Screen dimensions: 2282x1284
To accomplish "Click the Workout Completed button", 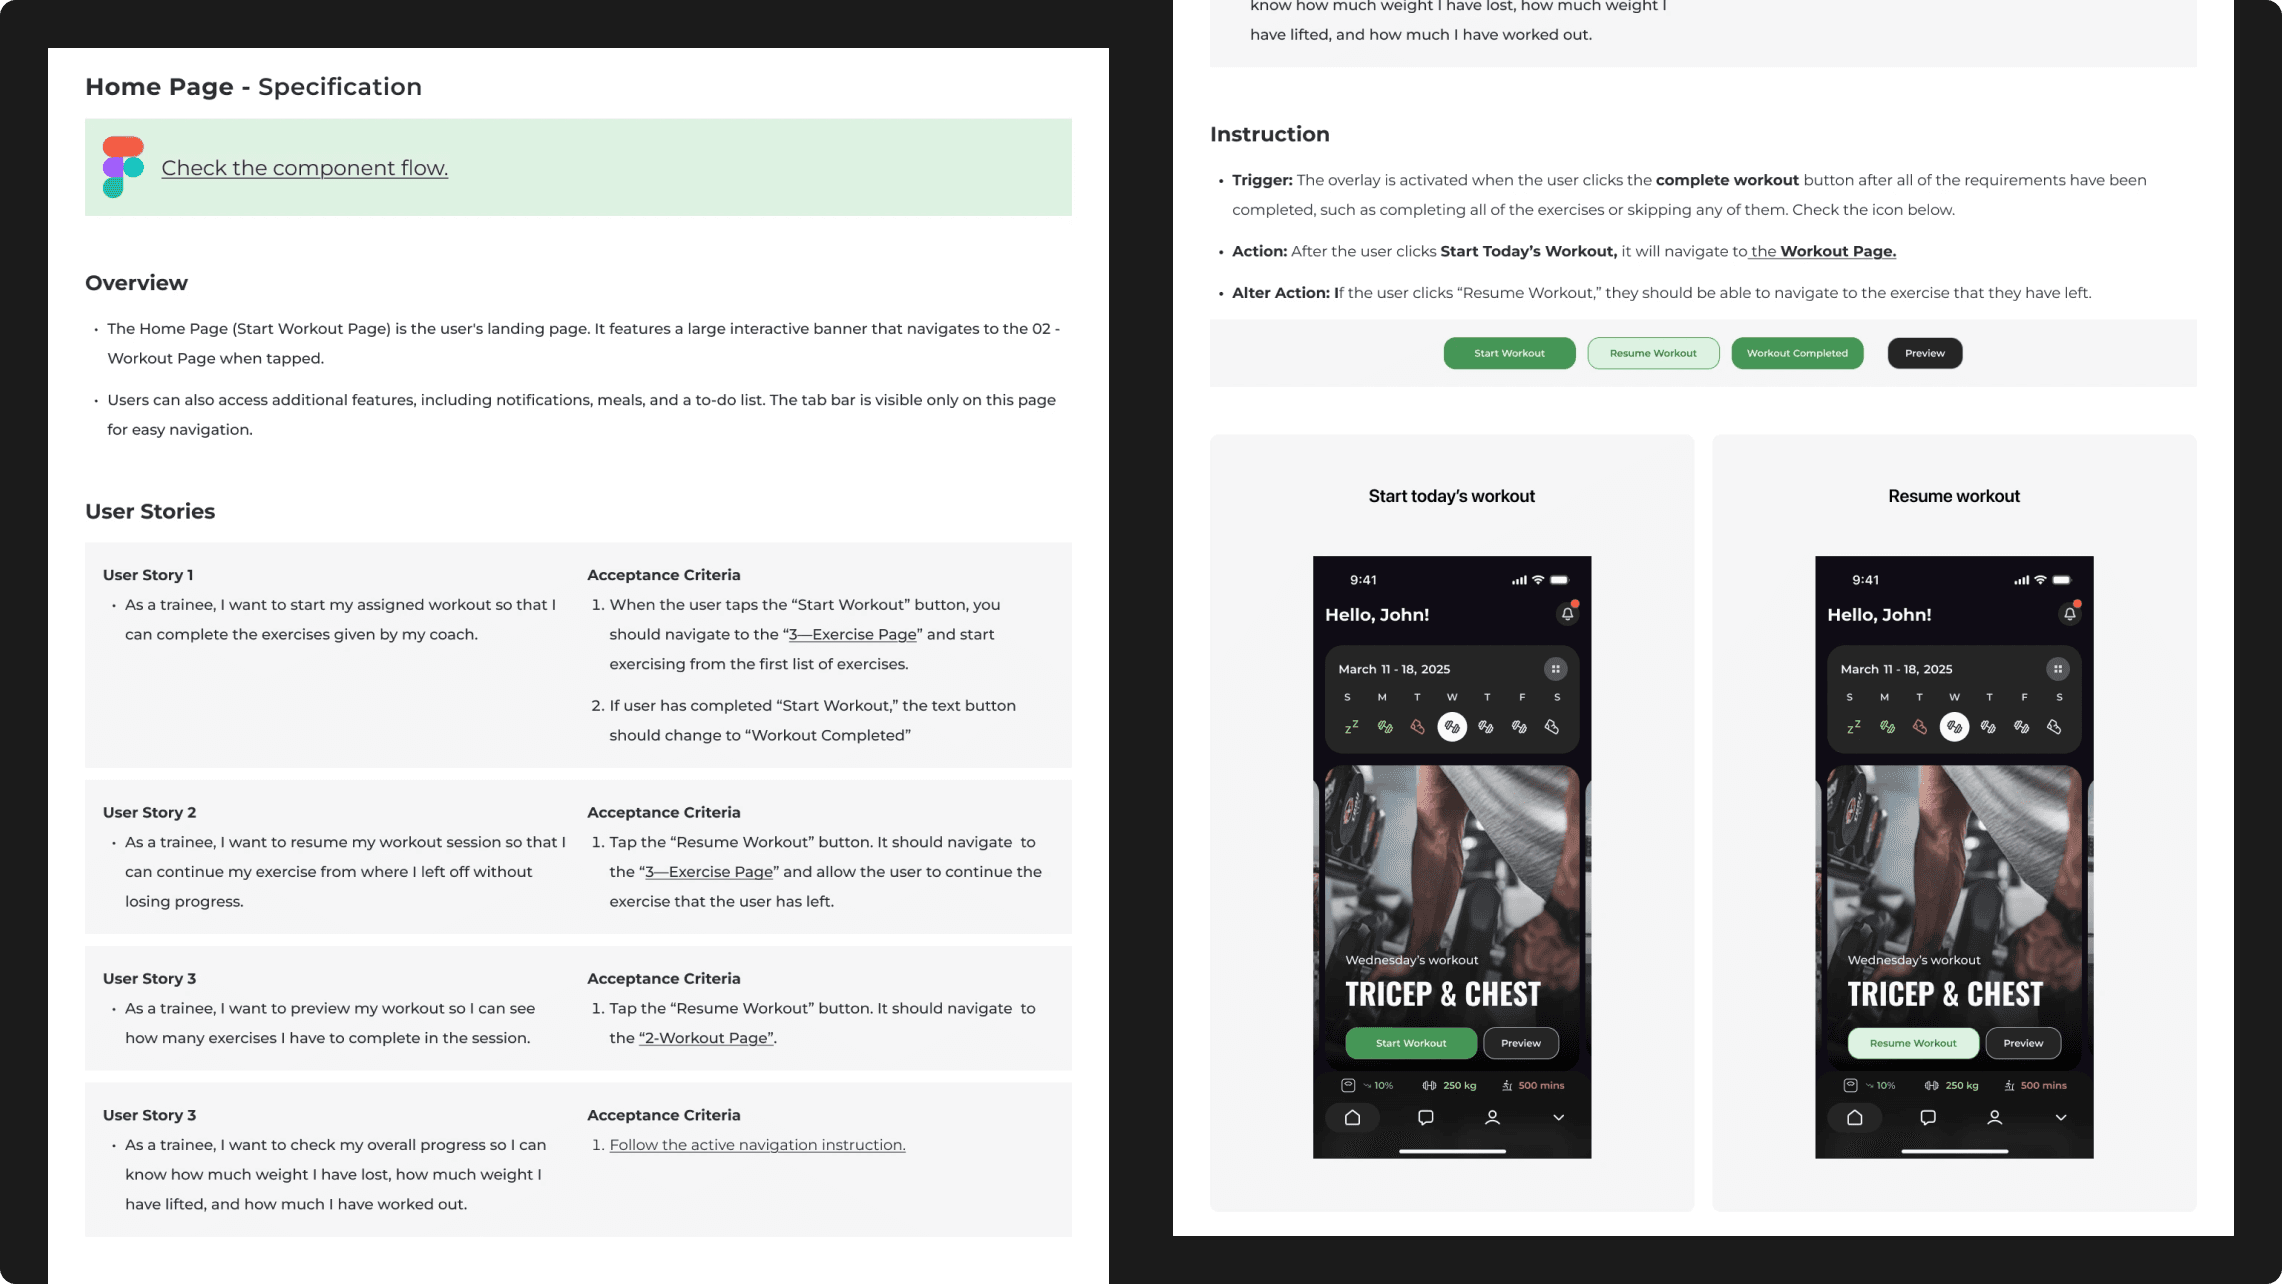I will tap(1797, 353).
